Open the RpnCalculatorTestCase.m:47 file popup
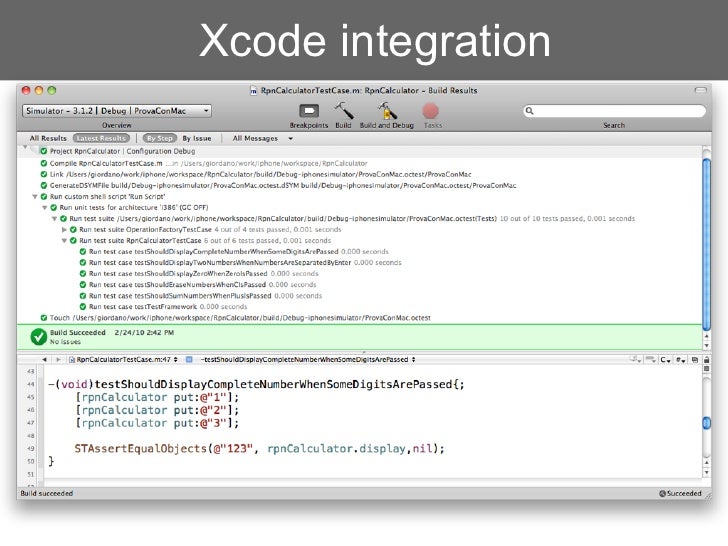The image size is (728, 546). pos(123,359)
